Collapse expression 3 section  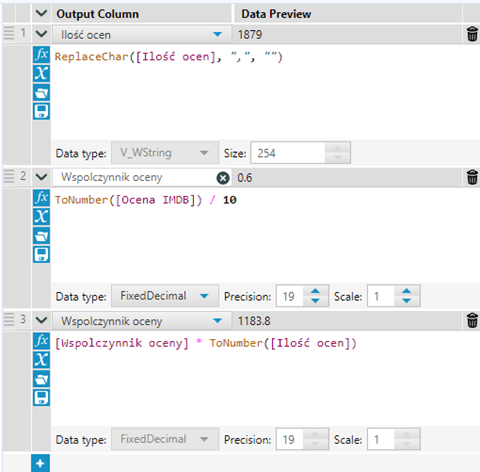click(41, 320)
